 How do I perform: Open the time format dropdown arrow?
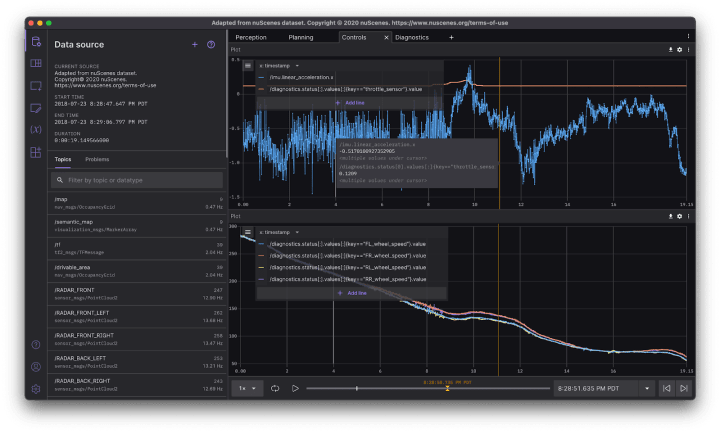click(647, 388)
